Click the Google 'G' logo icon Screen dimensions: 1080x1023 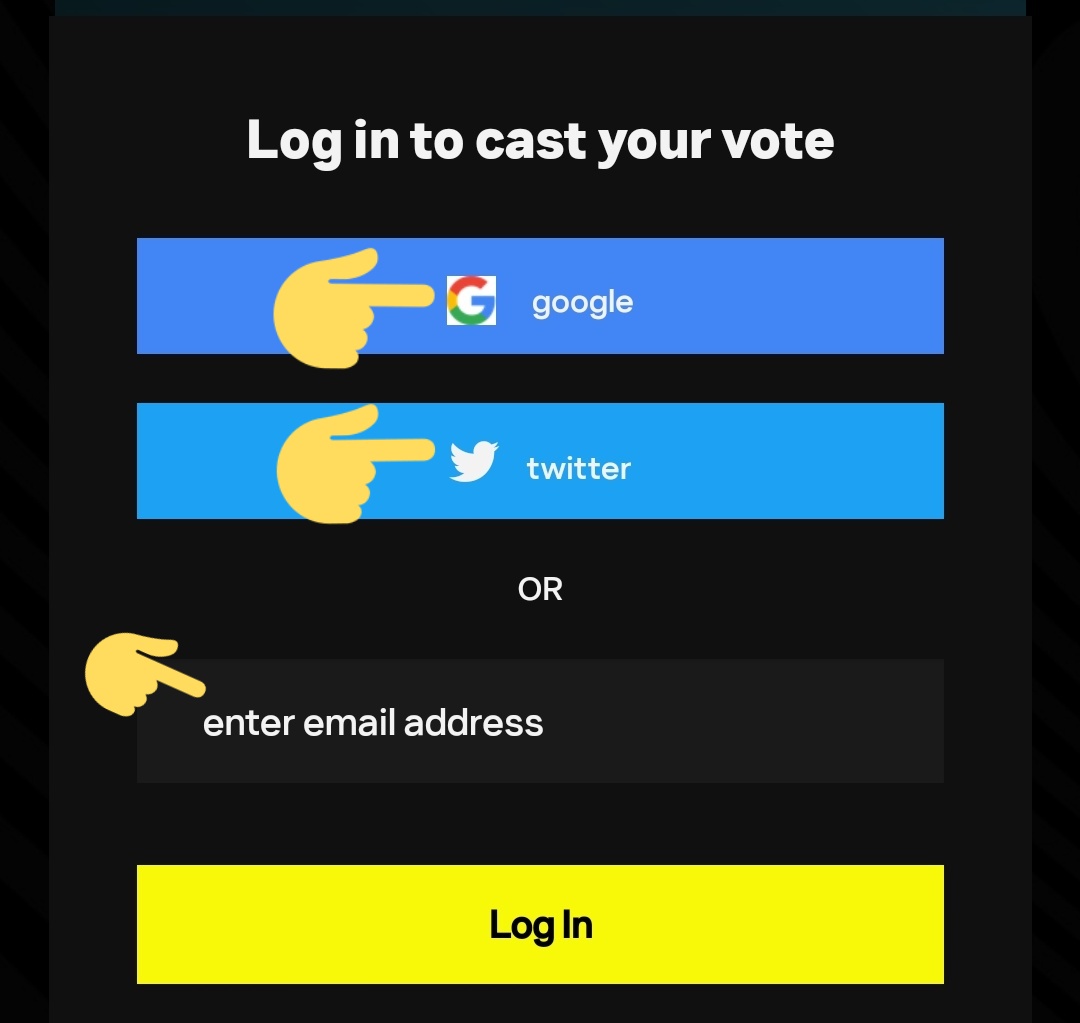point(471,300)
